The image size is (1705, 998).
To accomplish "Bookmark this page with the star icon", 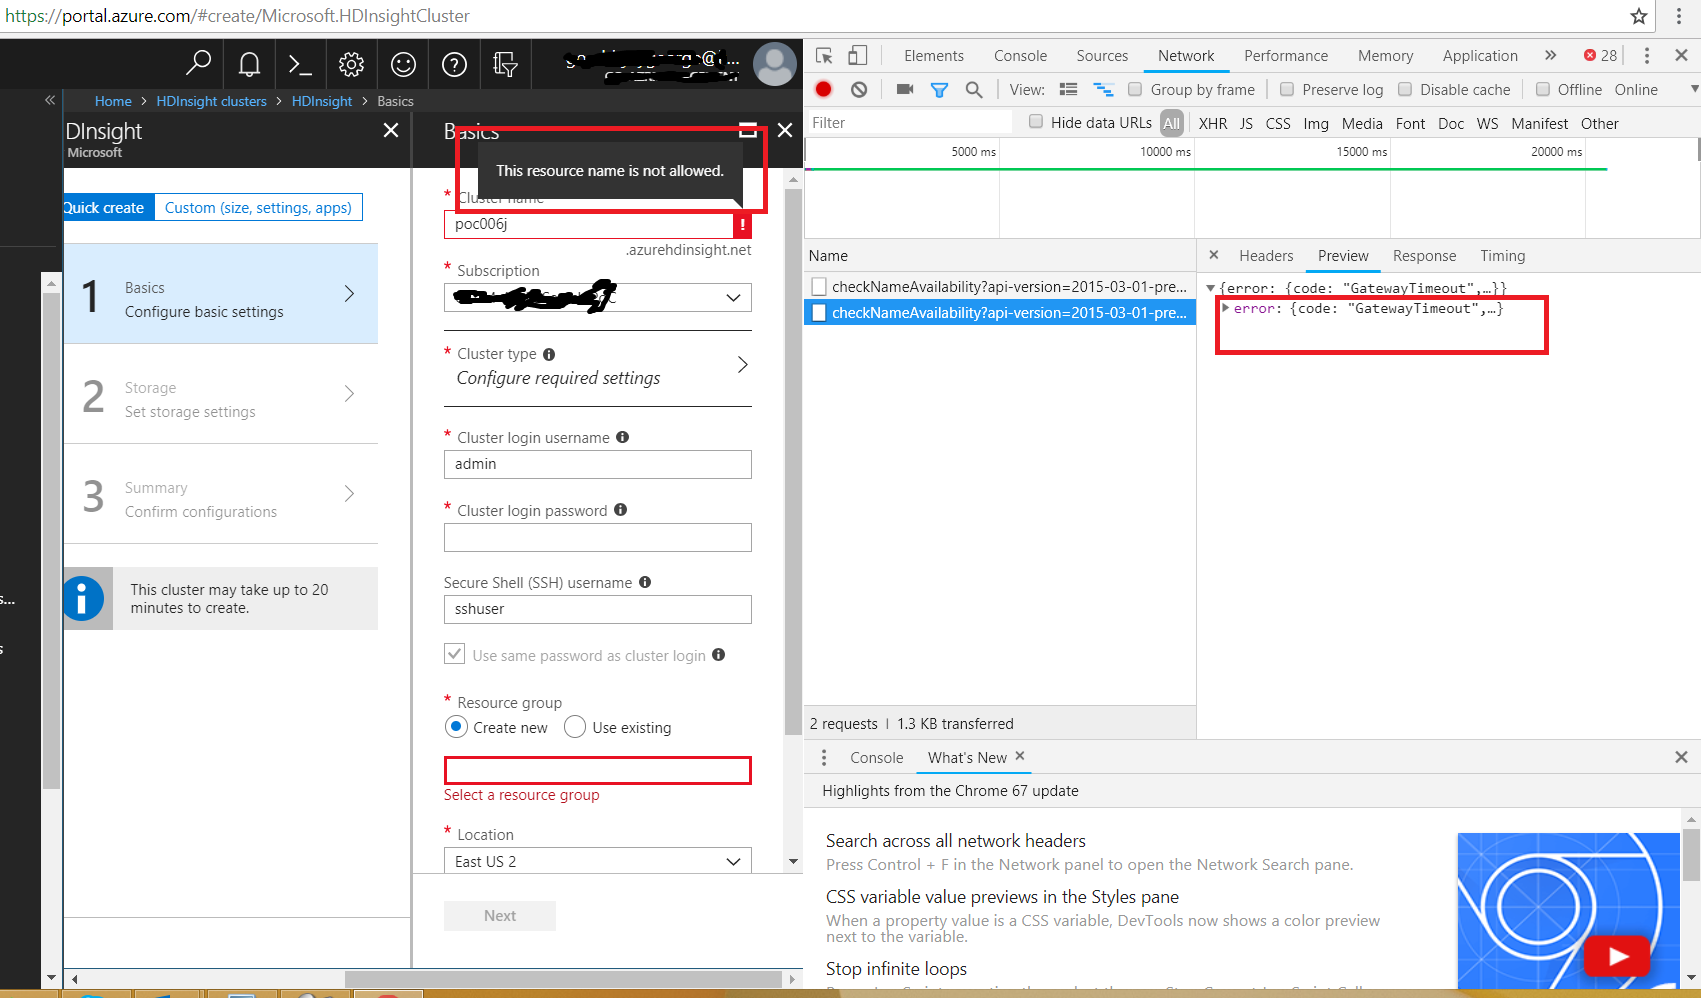I will click(1638, 16).
